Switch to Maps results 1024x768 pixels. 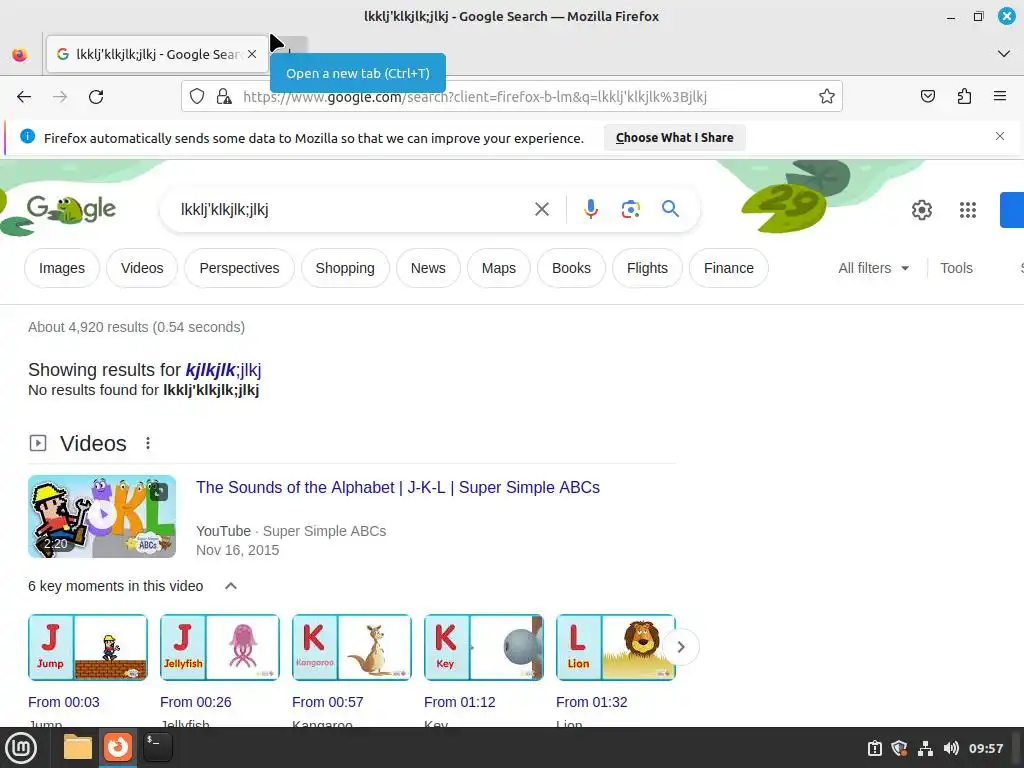click(498, 268)
